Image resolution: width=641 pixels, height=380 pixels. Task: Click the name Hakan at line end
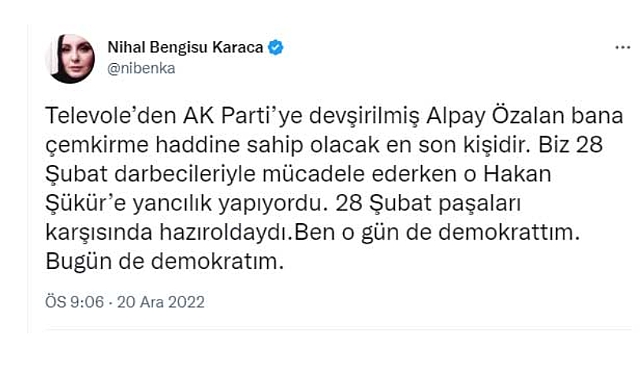[x=517, y=174]
